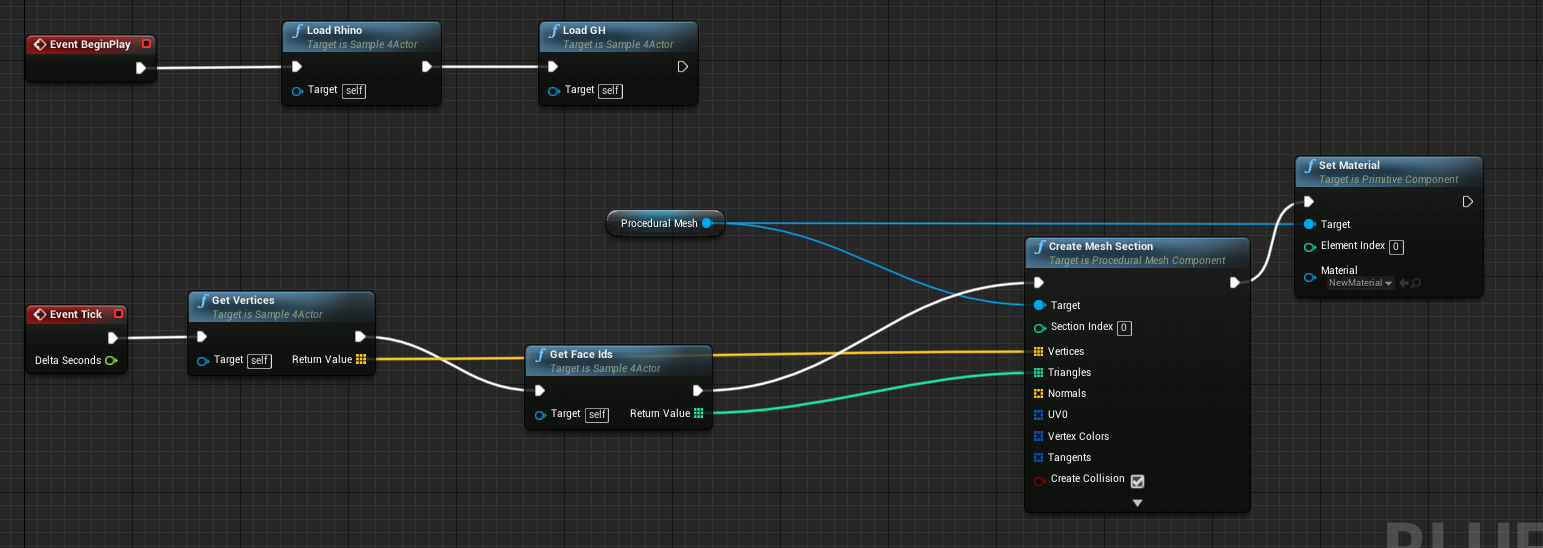Click the self field on Load Rhino
The height and width of the screenshot is (548, 1543).
point(354,91)
